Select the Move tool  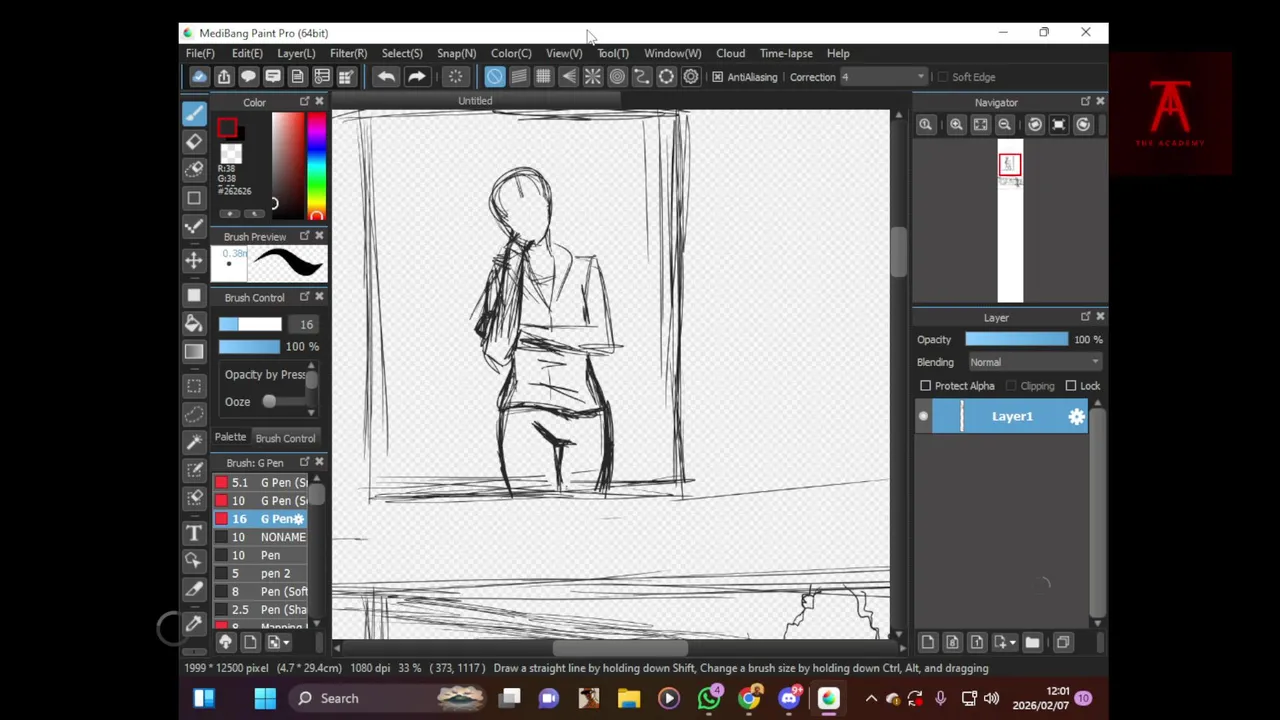(194, 260)
